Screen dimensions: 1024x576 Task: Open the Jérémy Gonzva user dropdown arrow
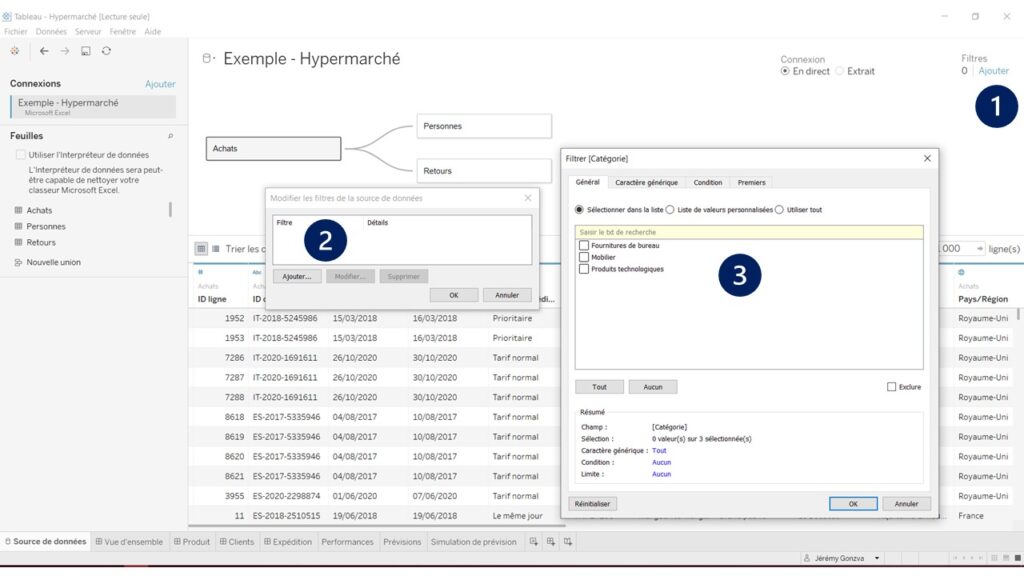coord(877,558)
